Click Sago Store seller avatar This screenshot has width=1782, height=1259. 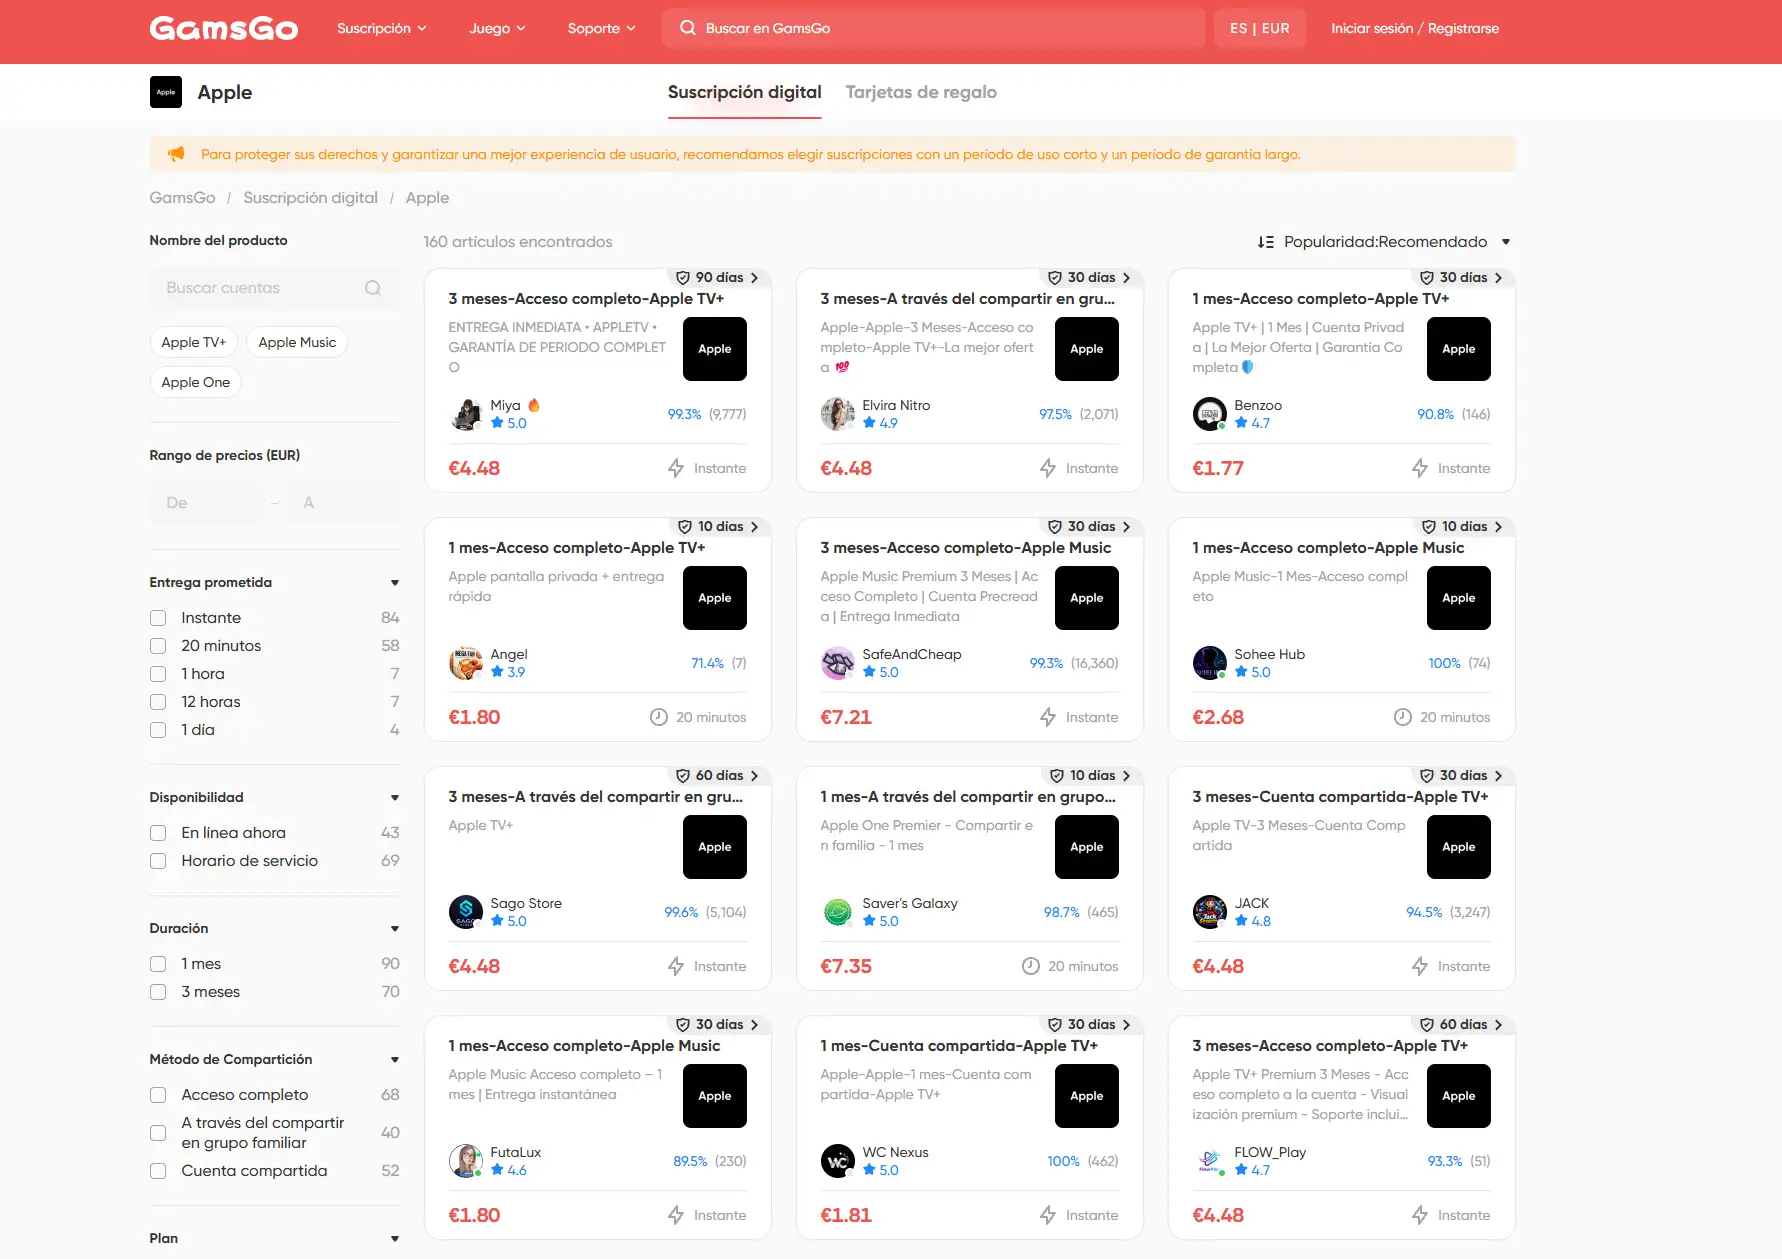466,912
